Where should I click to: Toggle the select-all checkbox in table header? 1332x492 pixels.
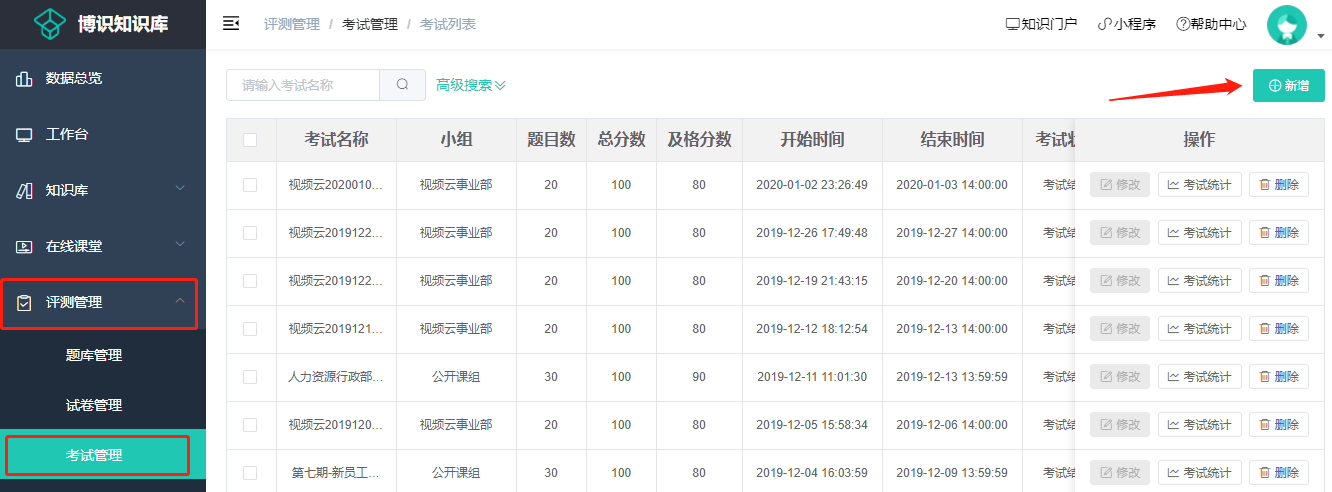click(250, 140)
